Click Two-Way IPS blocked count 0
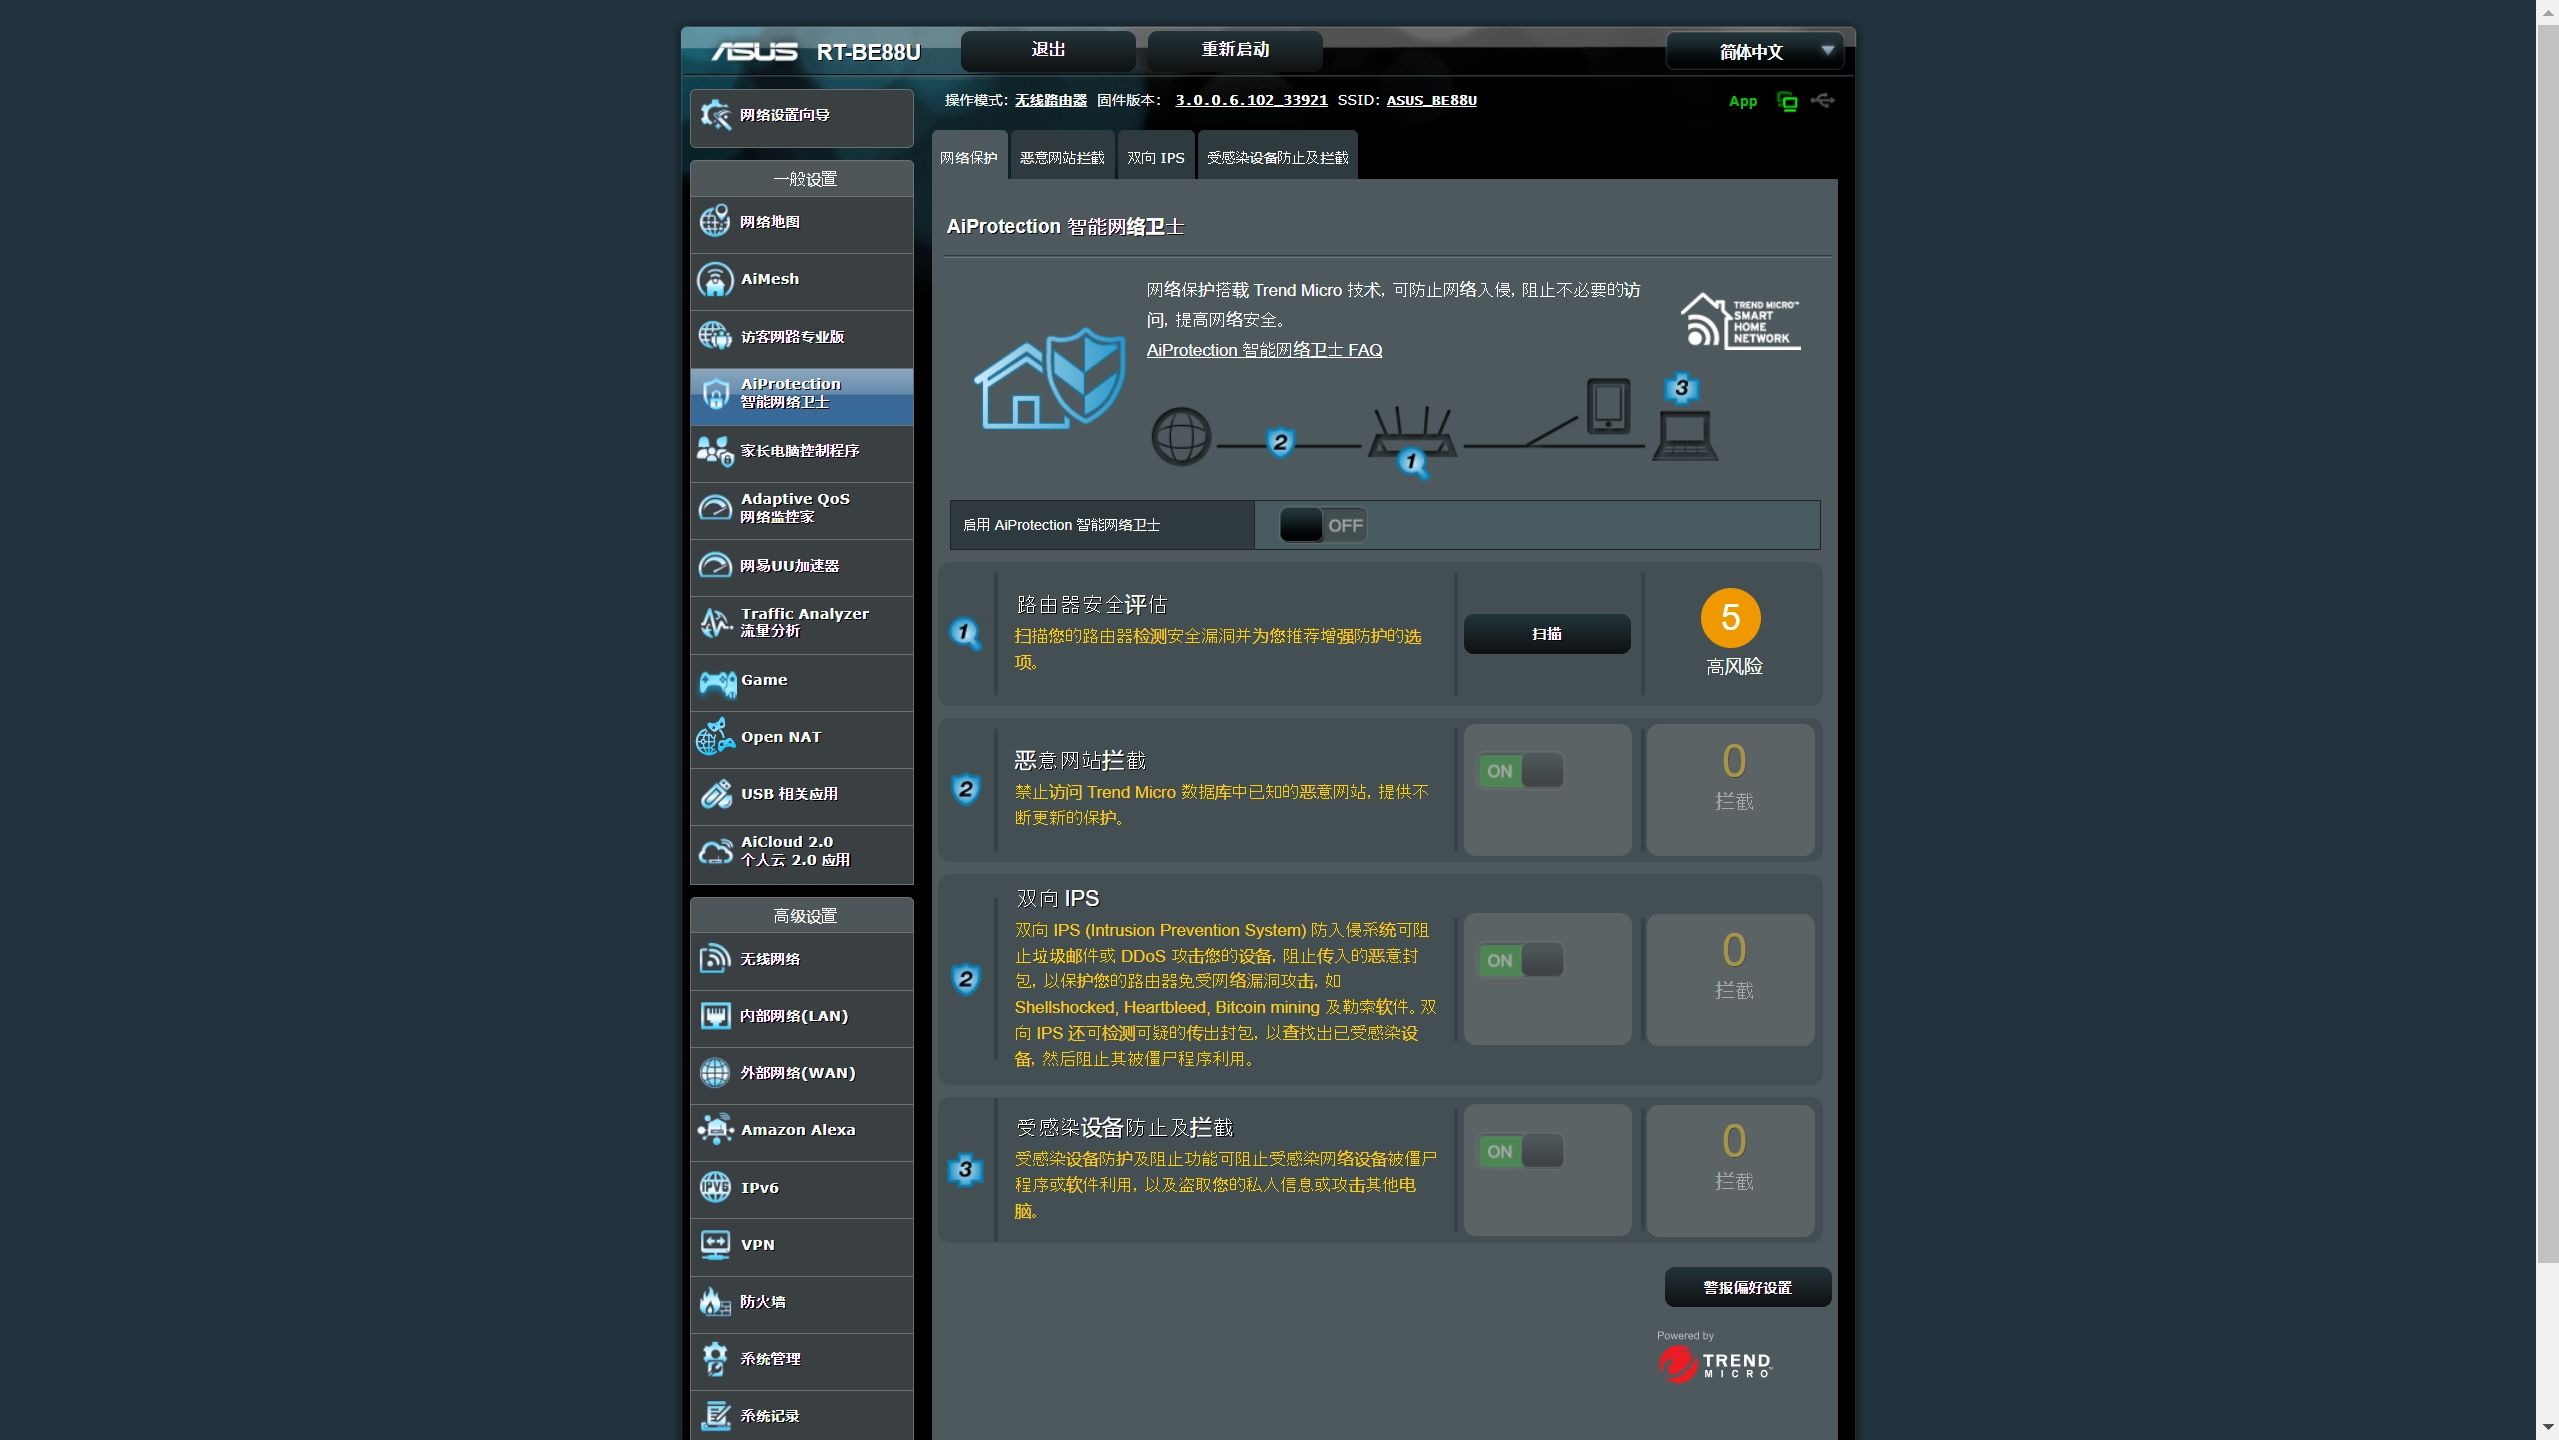2559x1440 pixels. click(x=1733, y=951)
